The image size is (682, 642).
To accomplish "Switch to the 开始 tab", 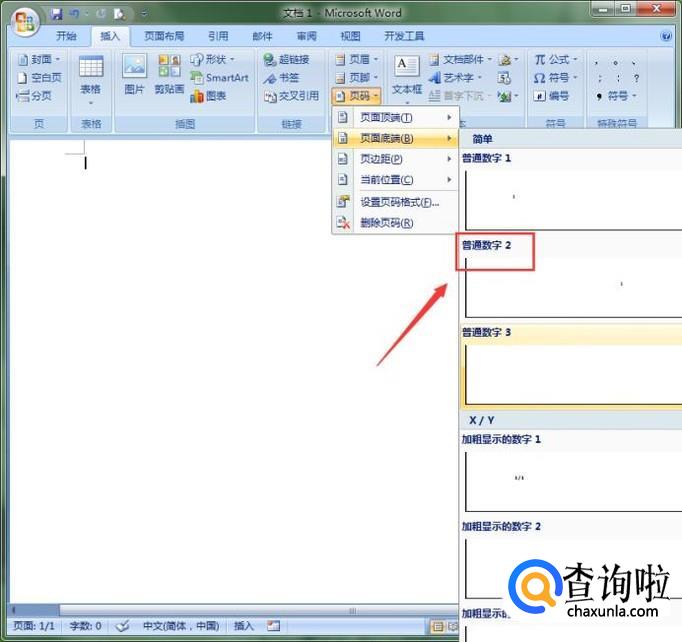I will (x=67, y=36).
